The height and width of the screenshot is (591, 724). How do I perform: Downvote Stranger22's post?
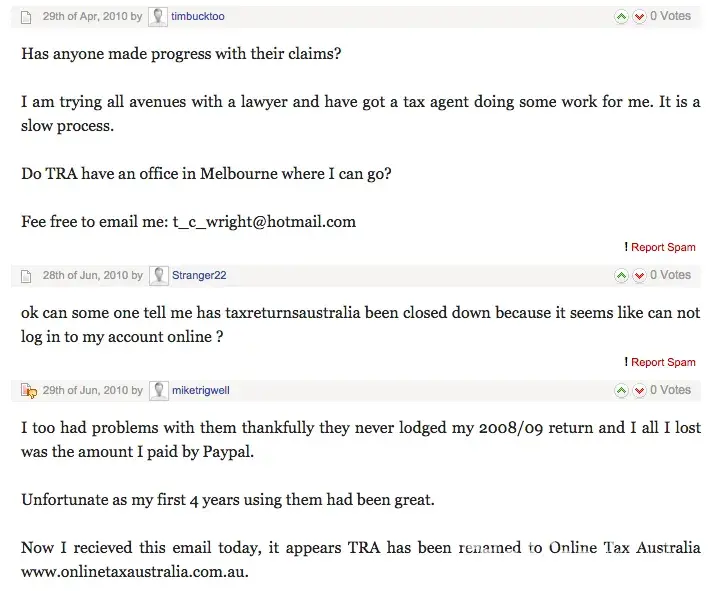639,276
